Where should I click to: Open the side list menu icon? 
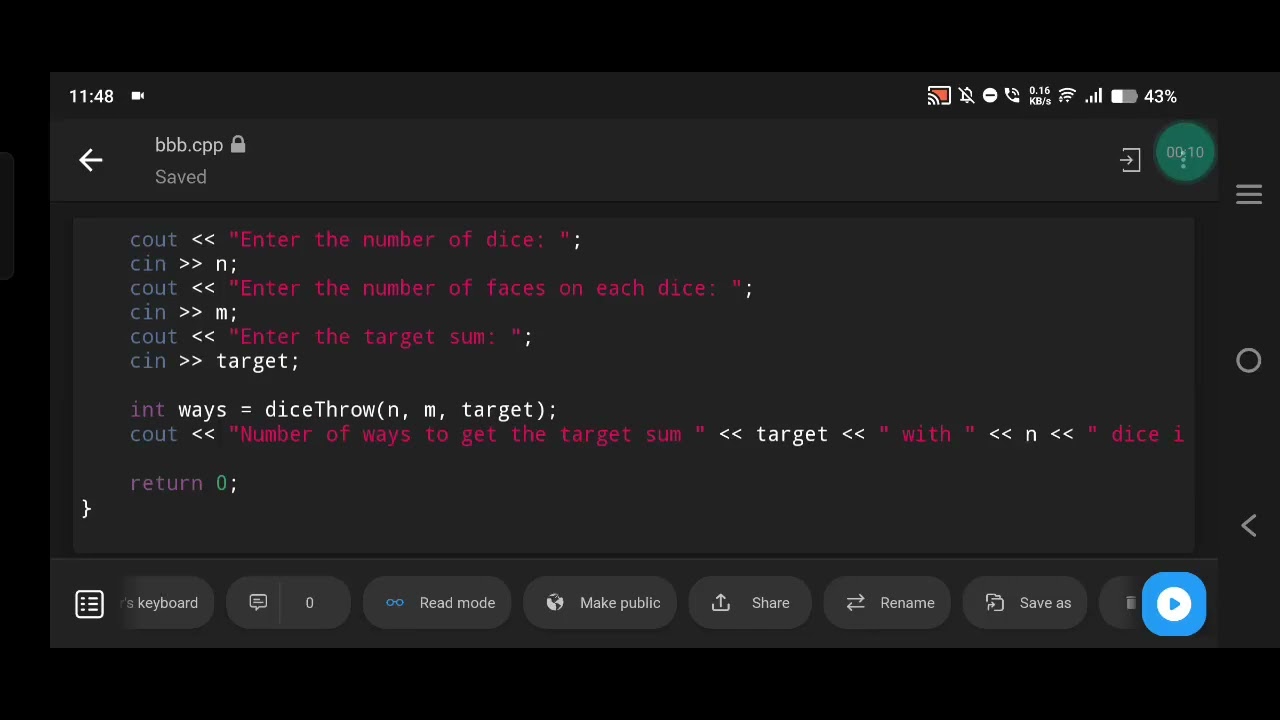90,604
